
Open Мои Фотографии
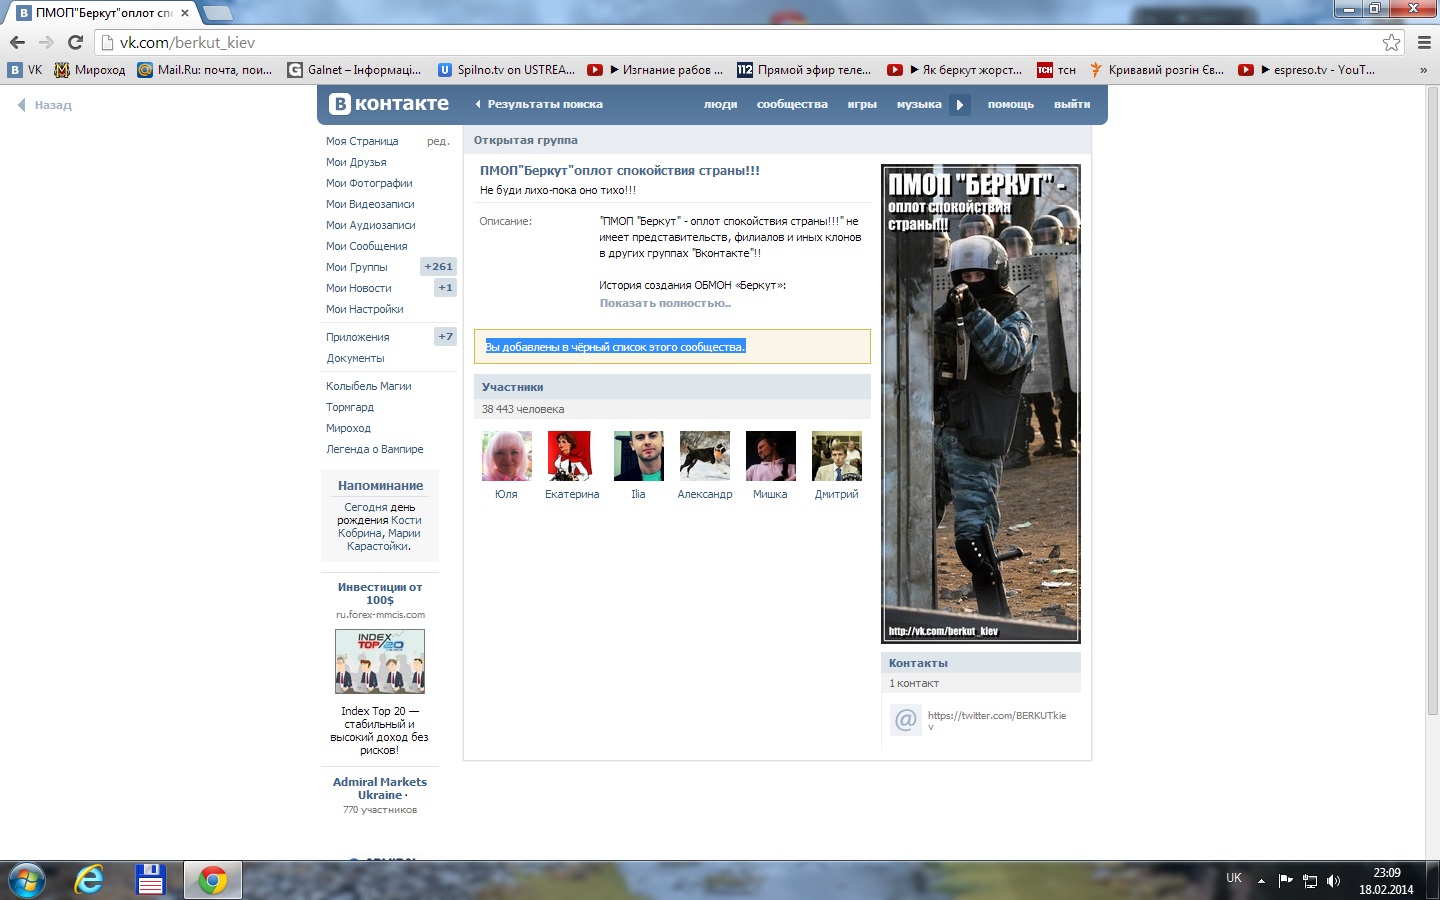click(x=369, y=183)
